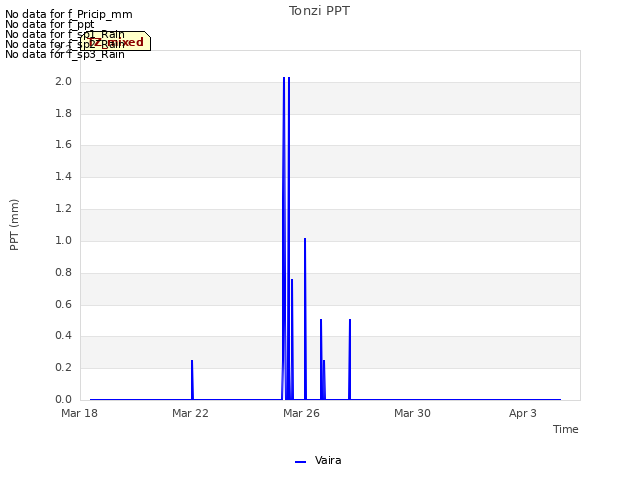This screenshot has height=480, width=640.
Task: Click the 1.8 y-axis tick label
Action: pos(63,113)
